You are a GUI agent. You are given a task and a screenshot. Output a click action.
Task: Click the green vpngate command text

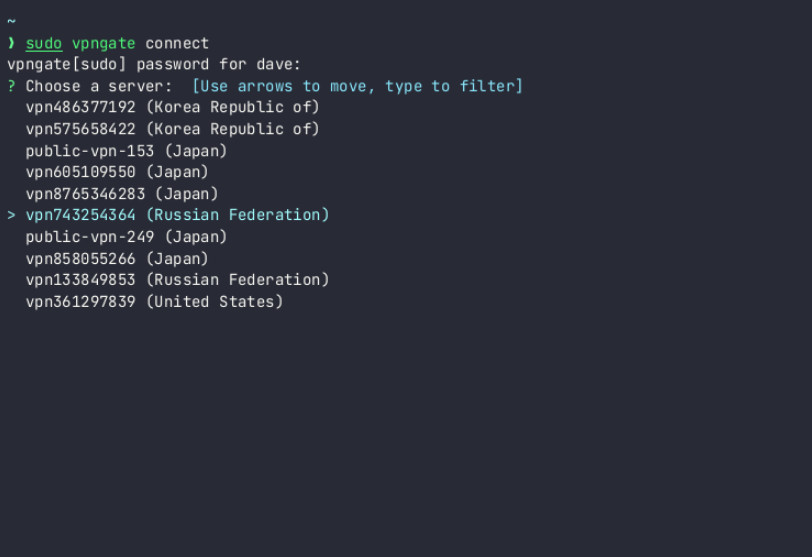pyautogui.click(x=103, y=43)
